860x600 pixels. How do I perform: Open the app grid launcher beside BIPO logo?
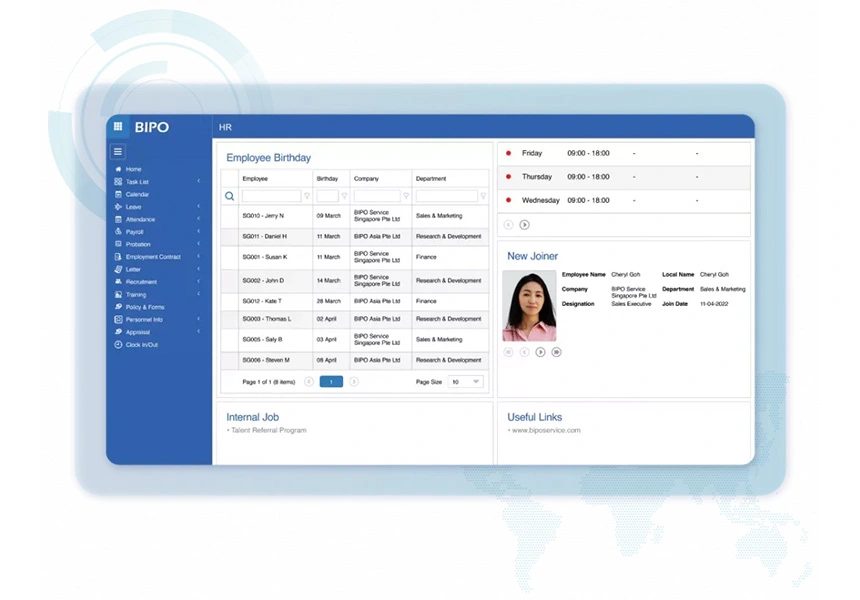tap(118, 127)
